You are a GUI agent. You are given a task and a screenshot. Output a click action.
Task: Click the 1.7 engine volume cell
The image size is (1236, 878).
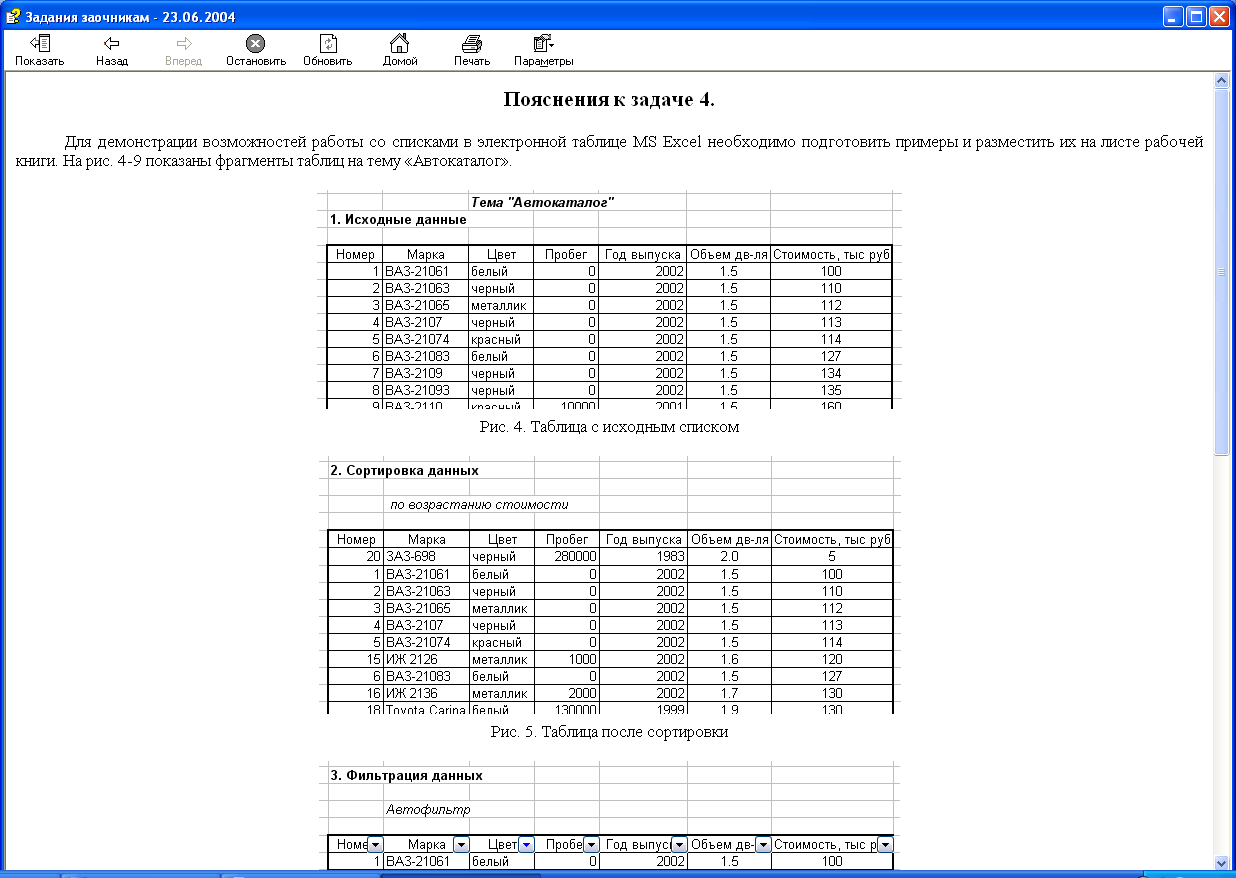click(728, 693)
